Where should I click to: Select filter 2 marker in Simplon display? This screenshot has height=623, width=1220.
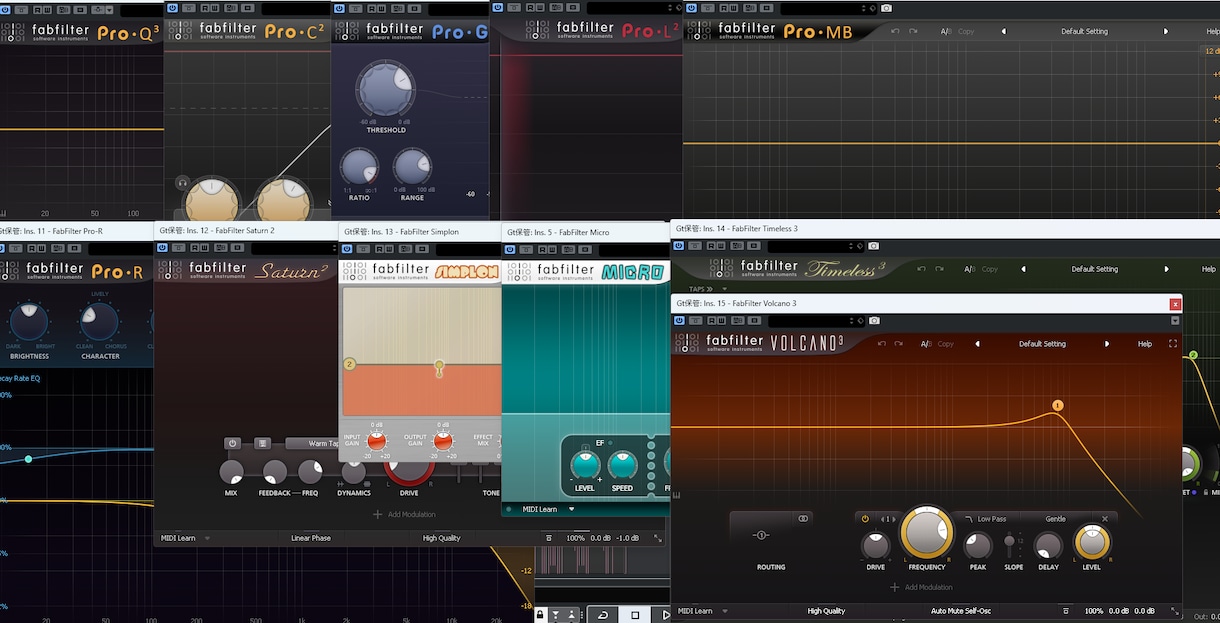pyautogui.click(x=349, y=364)
